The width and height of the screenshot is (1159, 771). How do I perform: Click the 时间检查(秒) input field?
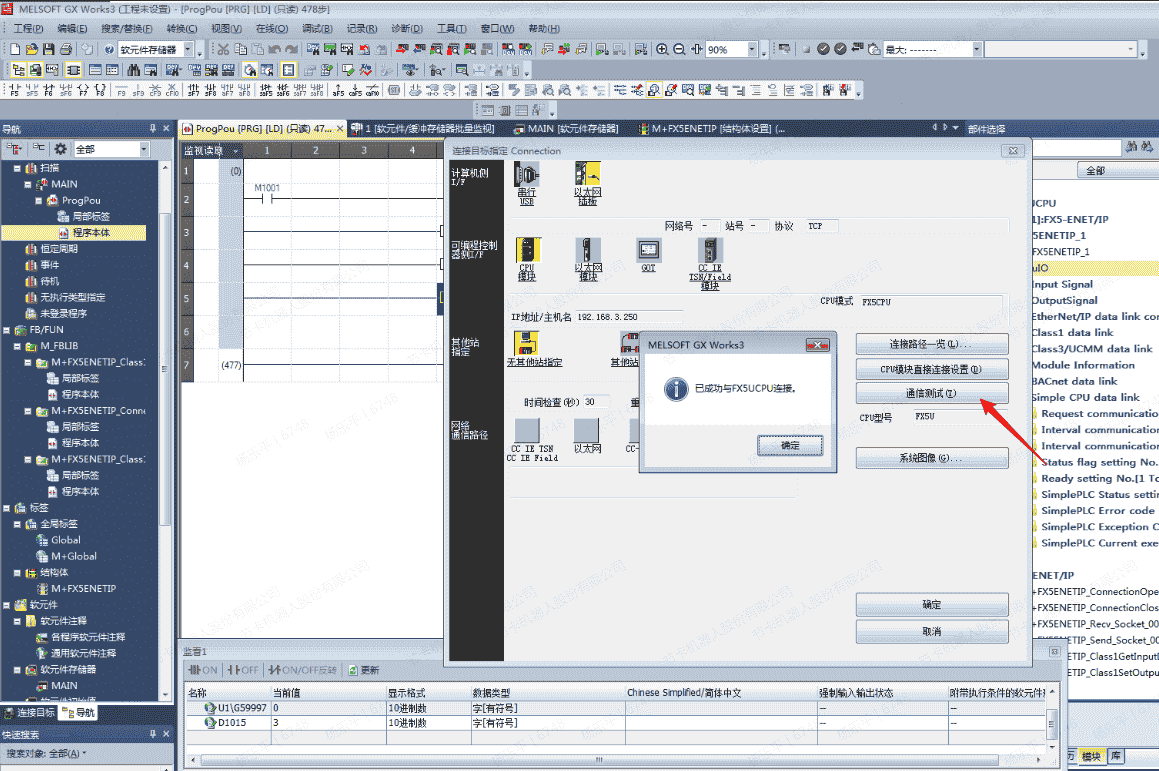point(596,402)
